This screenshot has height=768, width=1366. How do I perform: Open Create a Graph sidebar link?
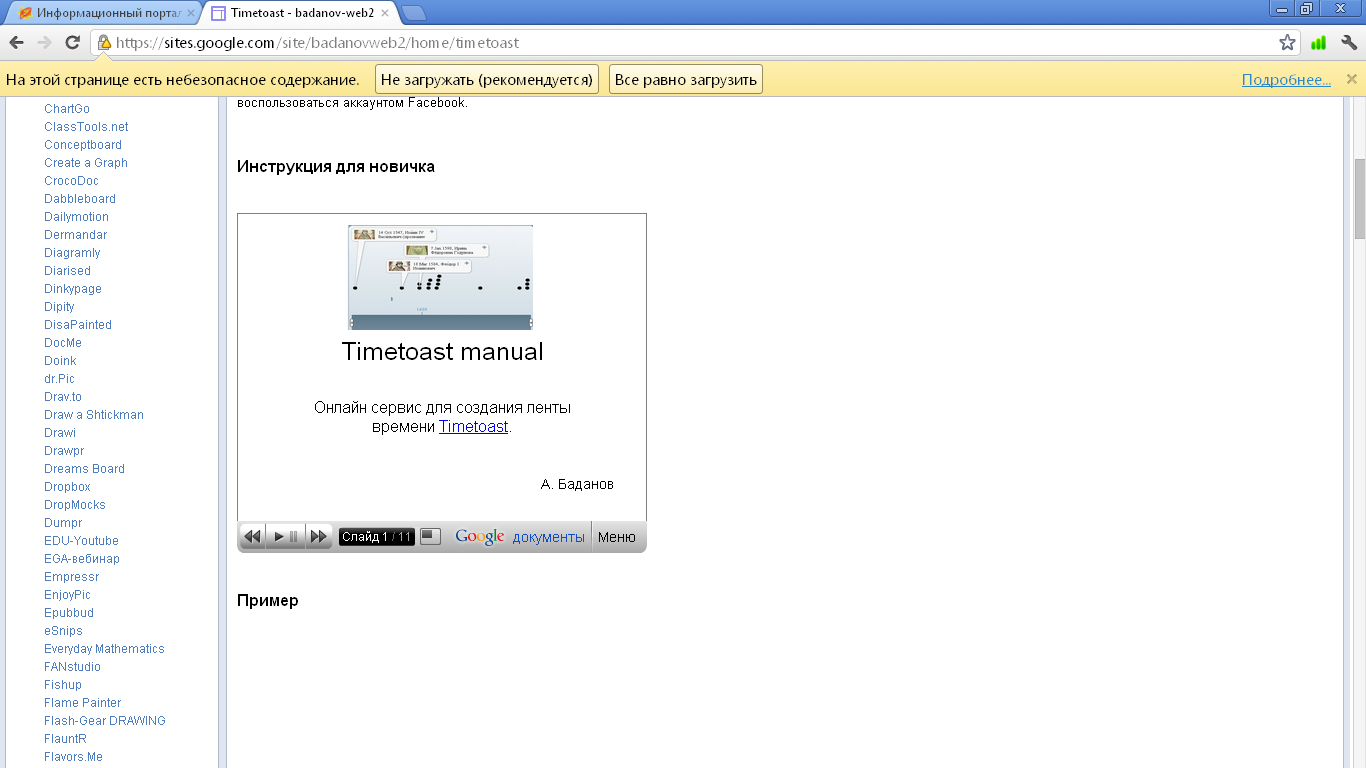click(86, 163)
